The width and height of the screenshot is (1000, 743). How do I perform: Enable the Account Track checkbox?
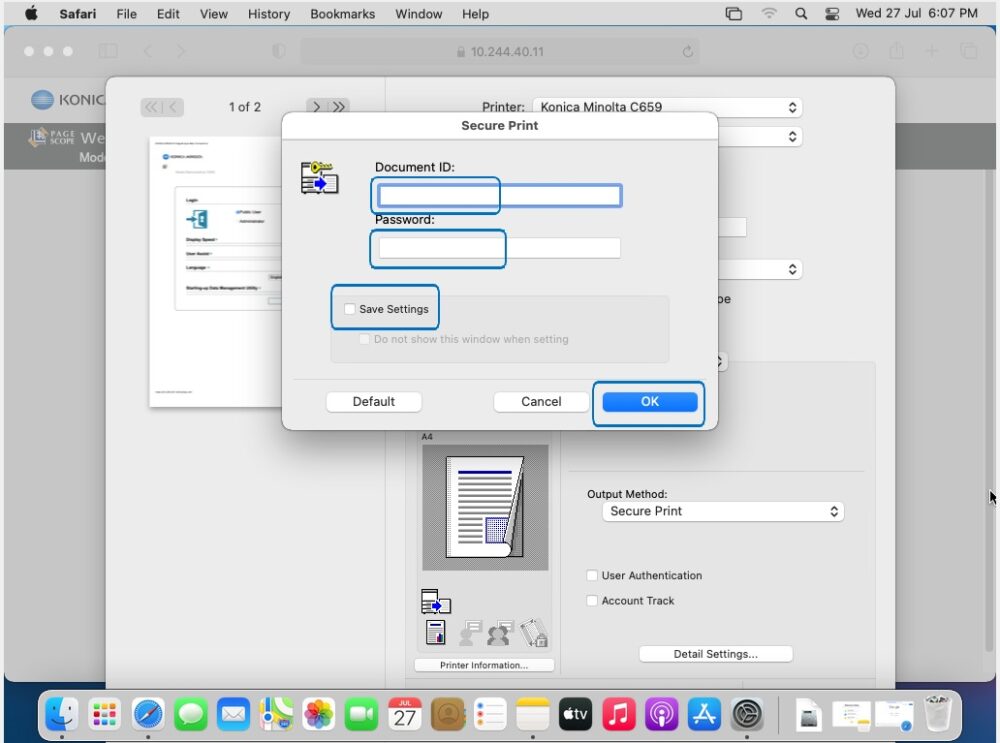tap(592, 600)
